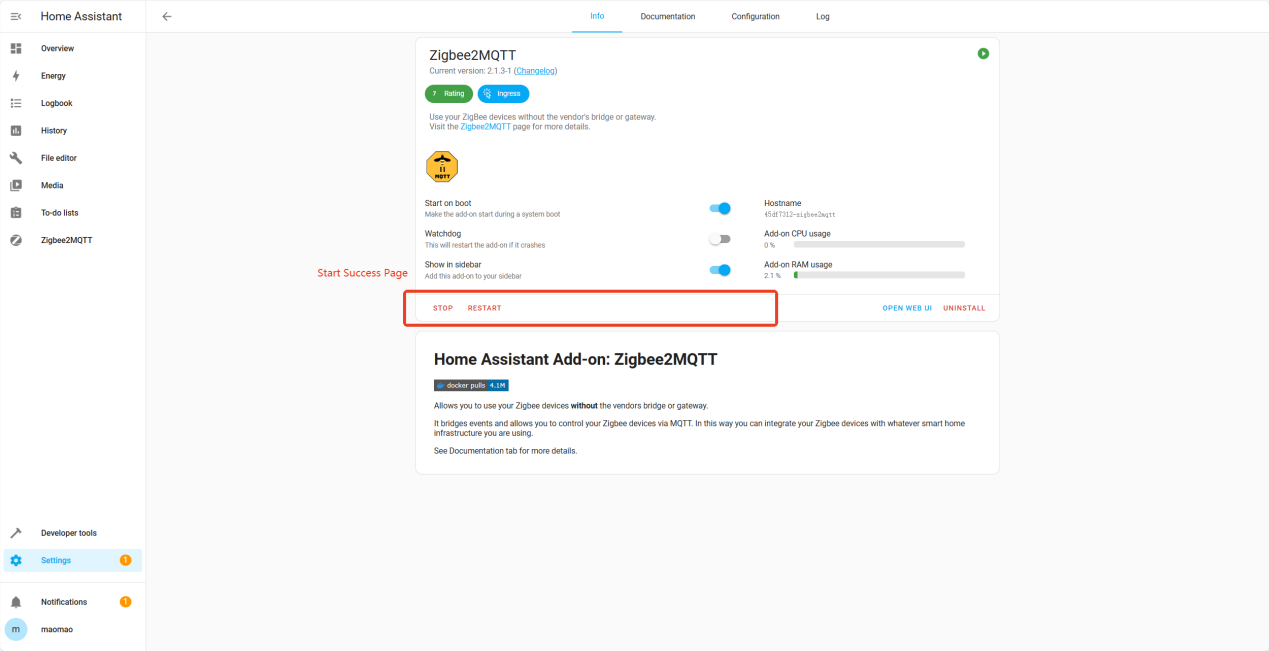Open File editor wrench icon
The height and width of the screenshot is (651, 1269).
(x=16, y=158)
